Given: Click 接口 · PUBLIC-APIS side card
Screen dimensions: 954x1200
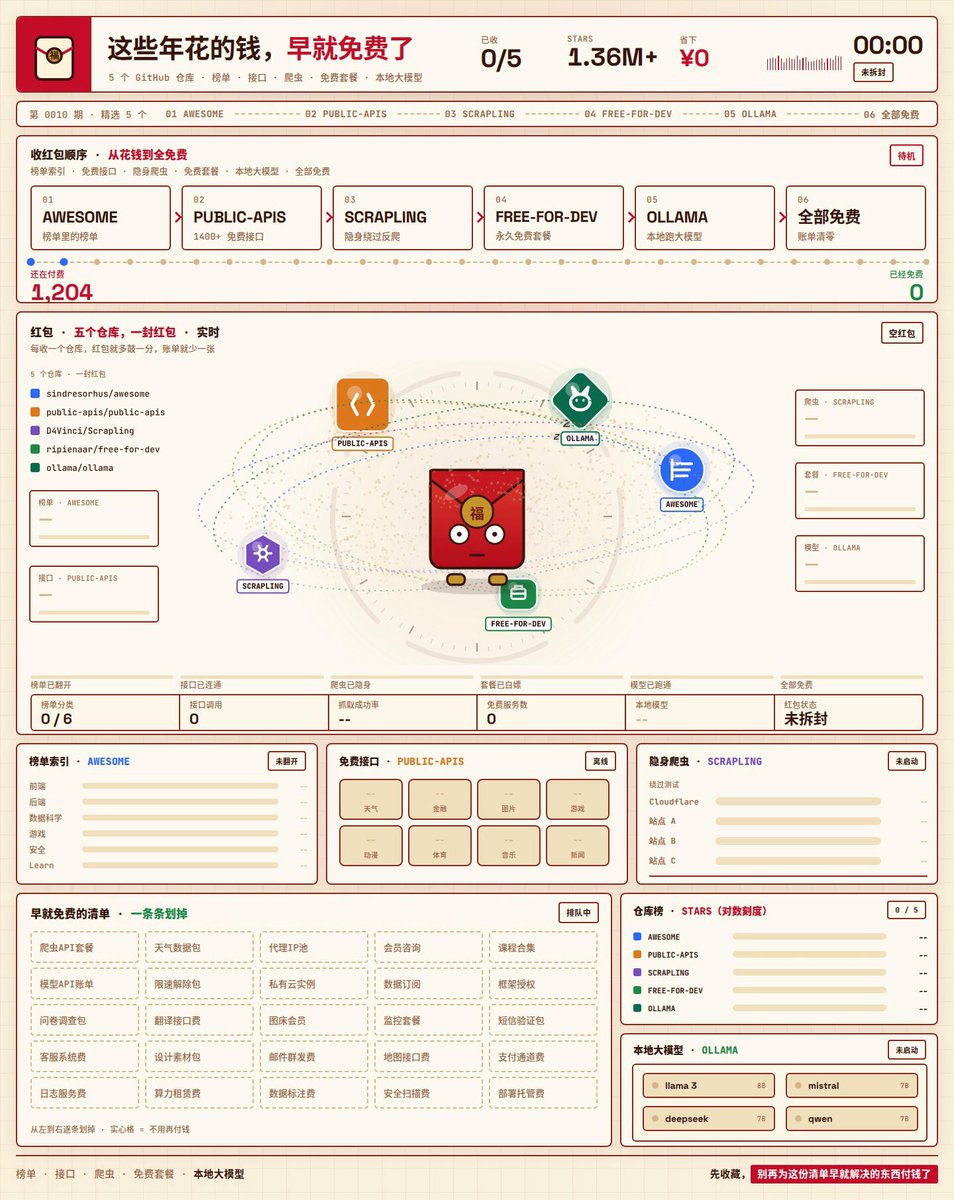Looking at the screenshot, I should click(94, 594).
